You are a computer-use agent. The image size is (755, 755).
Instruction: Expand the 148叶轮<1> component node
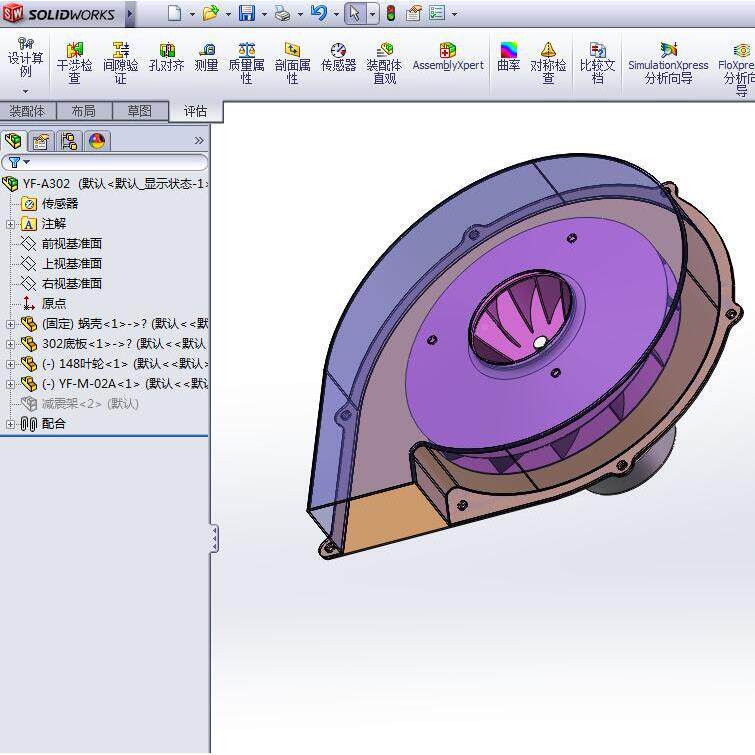coord(10,364)
